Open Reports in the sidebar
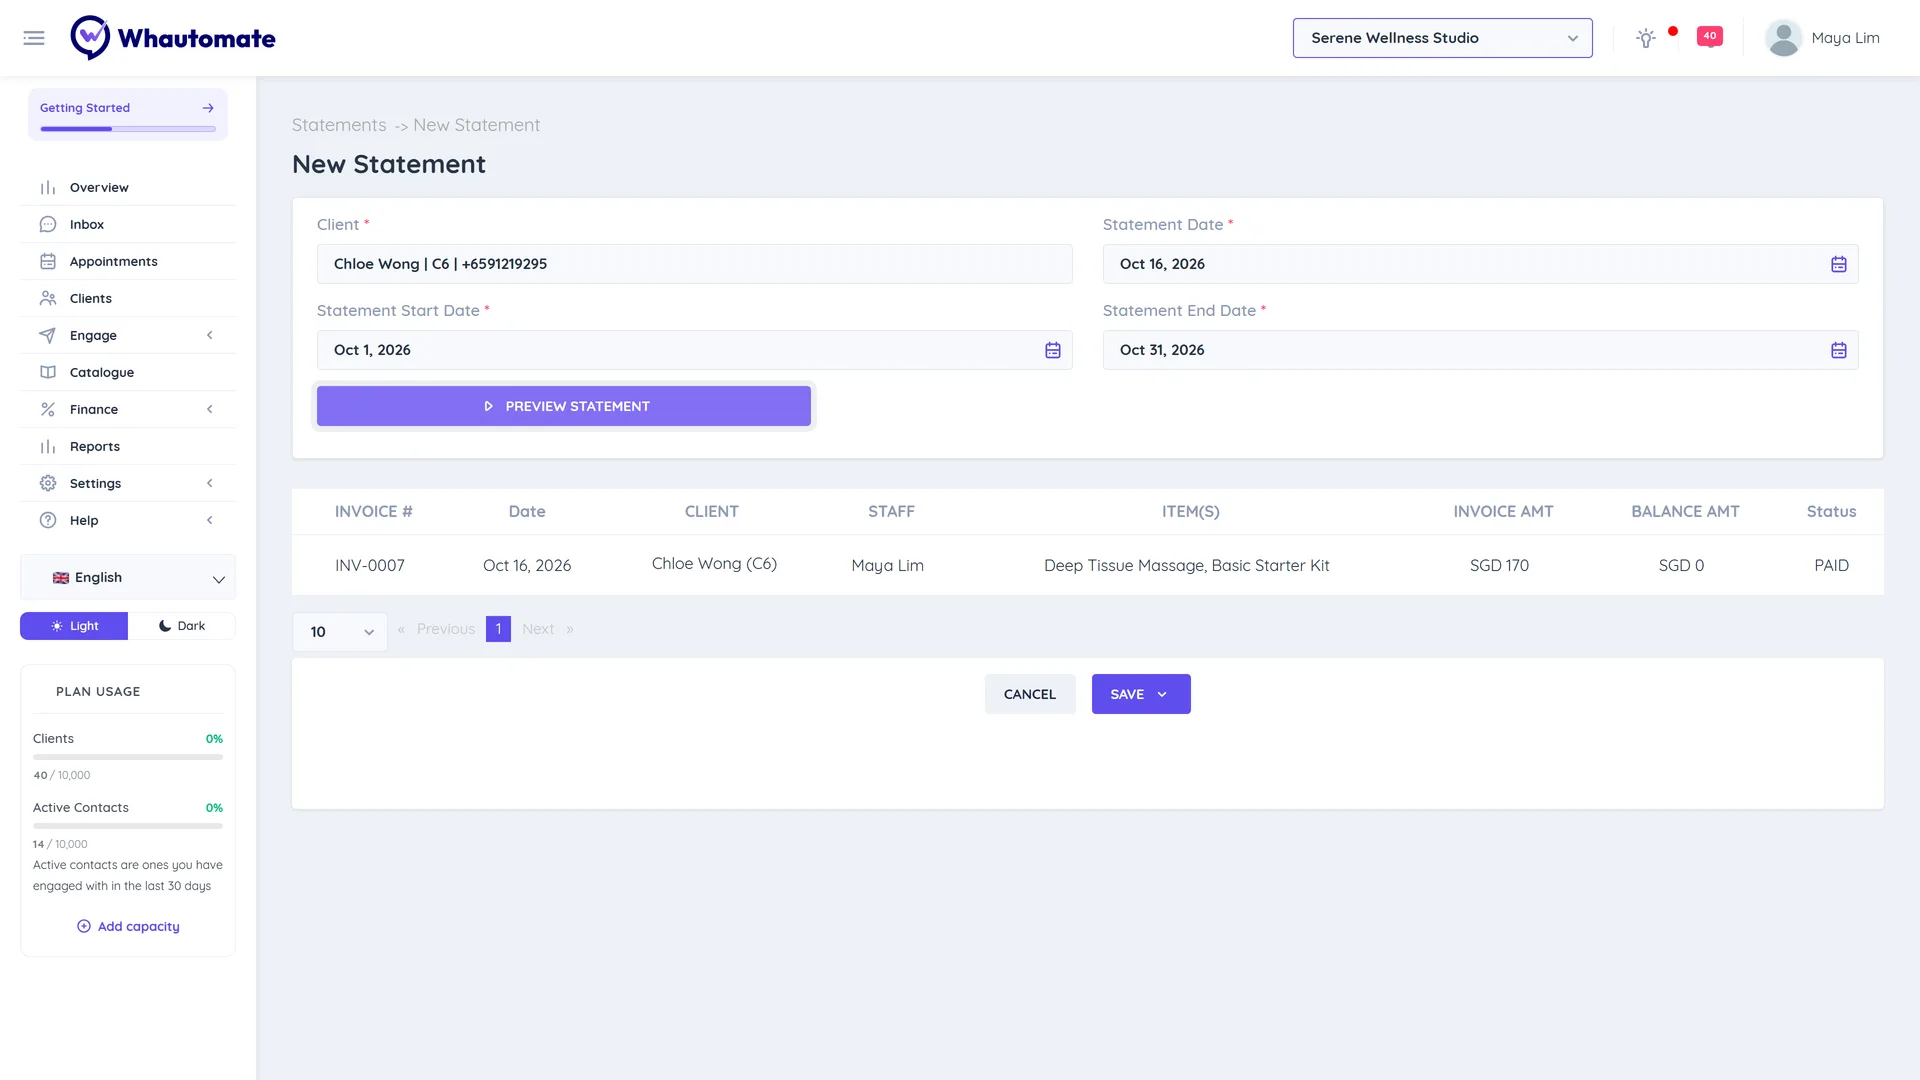Image resolution: width=1920 pixels, height=1080 pixels. pyautogui.click(x=95, y=446)
